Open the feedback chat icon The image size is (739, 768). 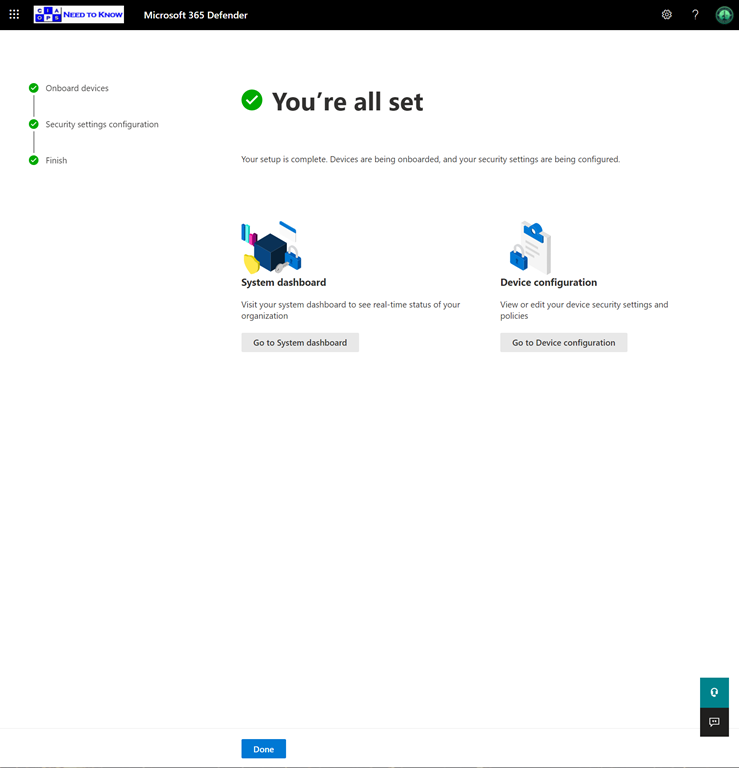[714, 722]
